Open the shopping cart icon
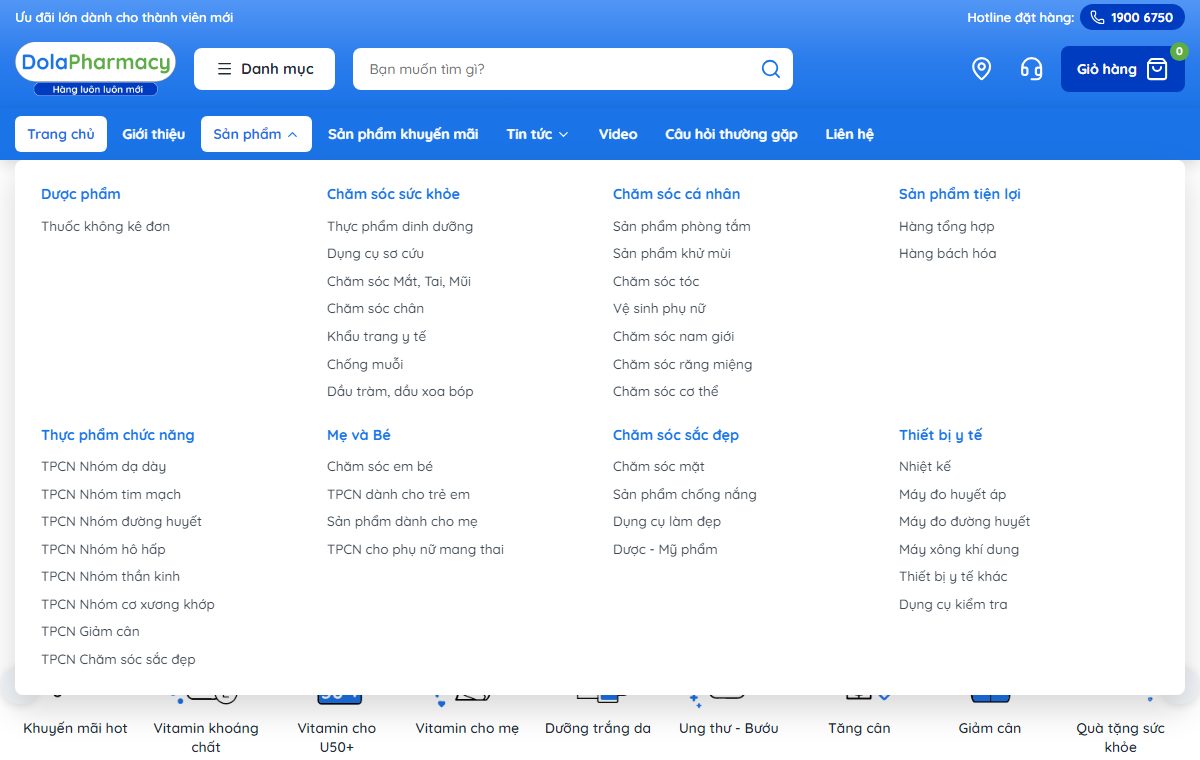Screen dimensions: 1200x760 1157,69
